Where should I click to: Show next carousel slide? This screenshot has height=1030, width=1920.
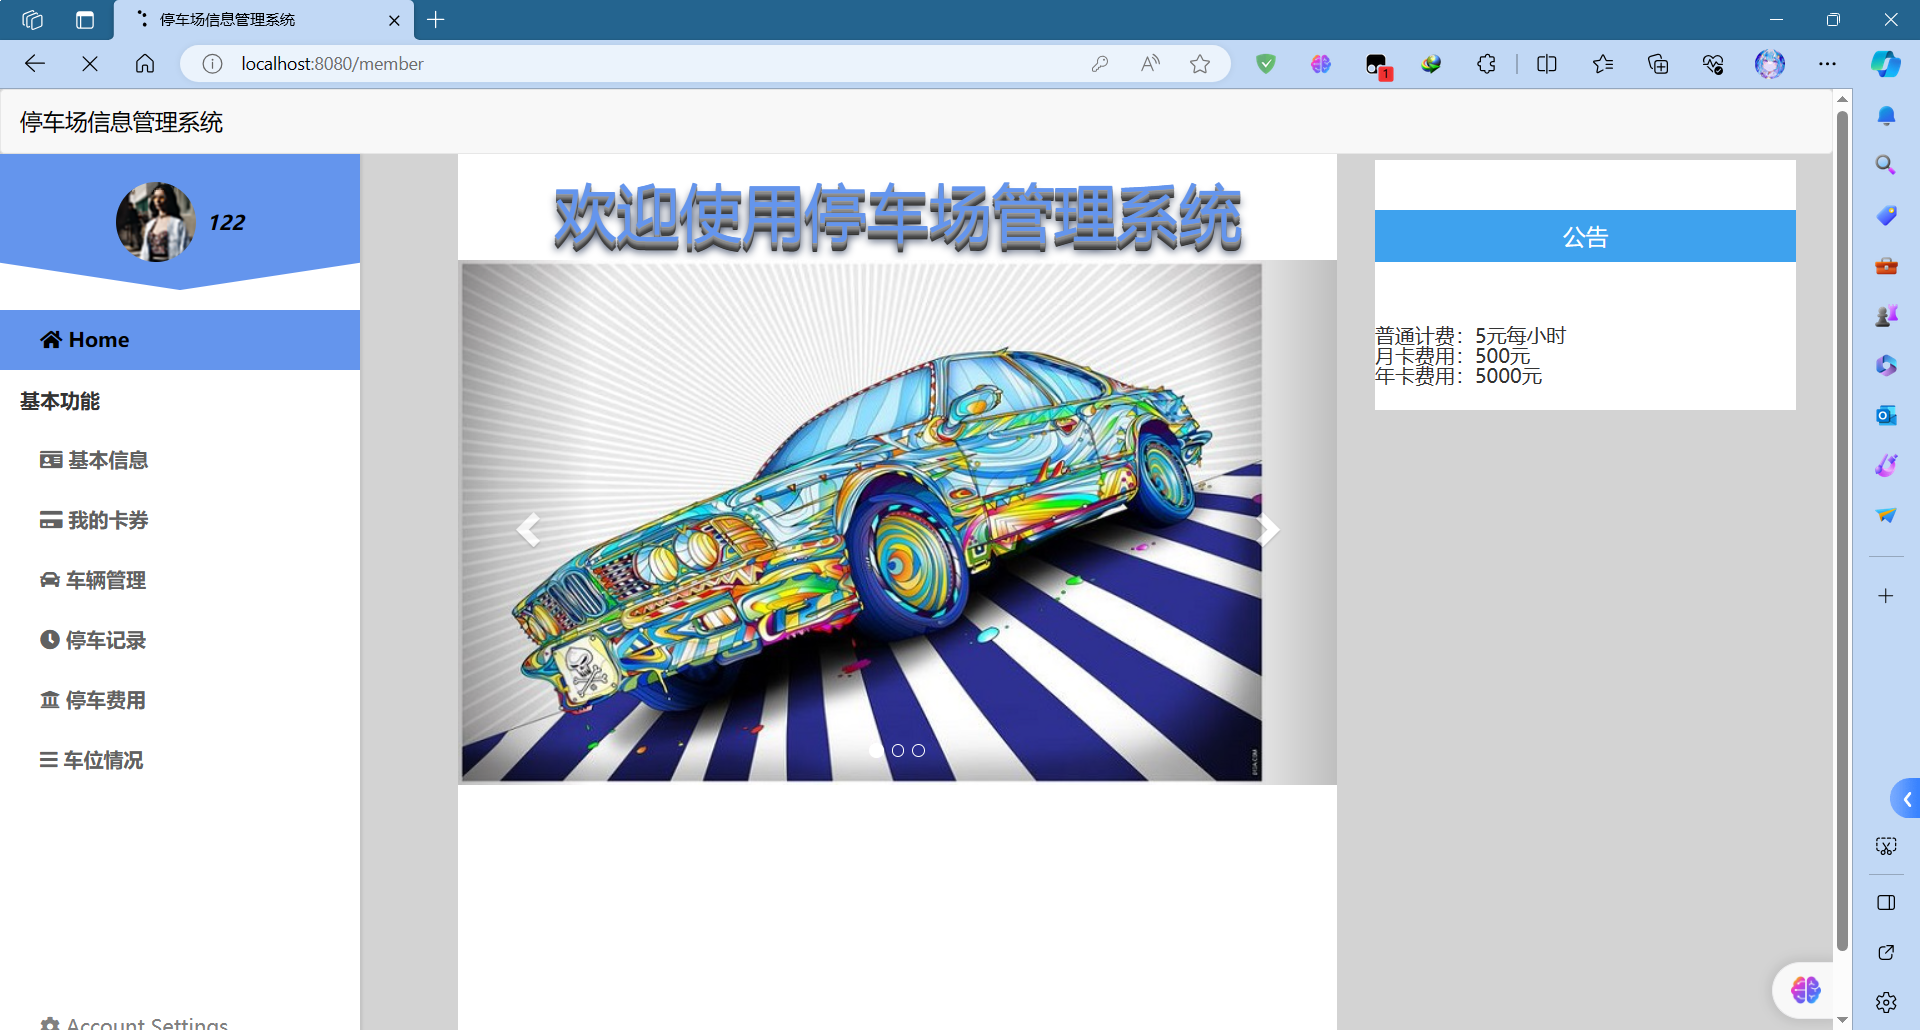[1268, 530]
